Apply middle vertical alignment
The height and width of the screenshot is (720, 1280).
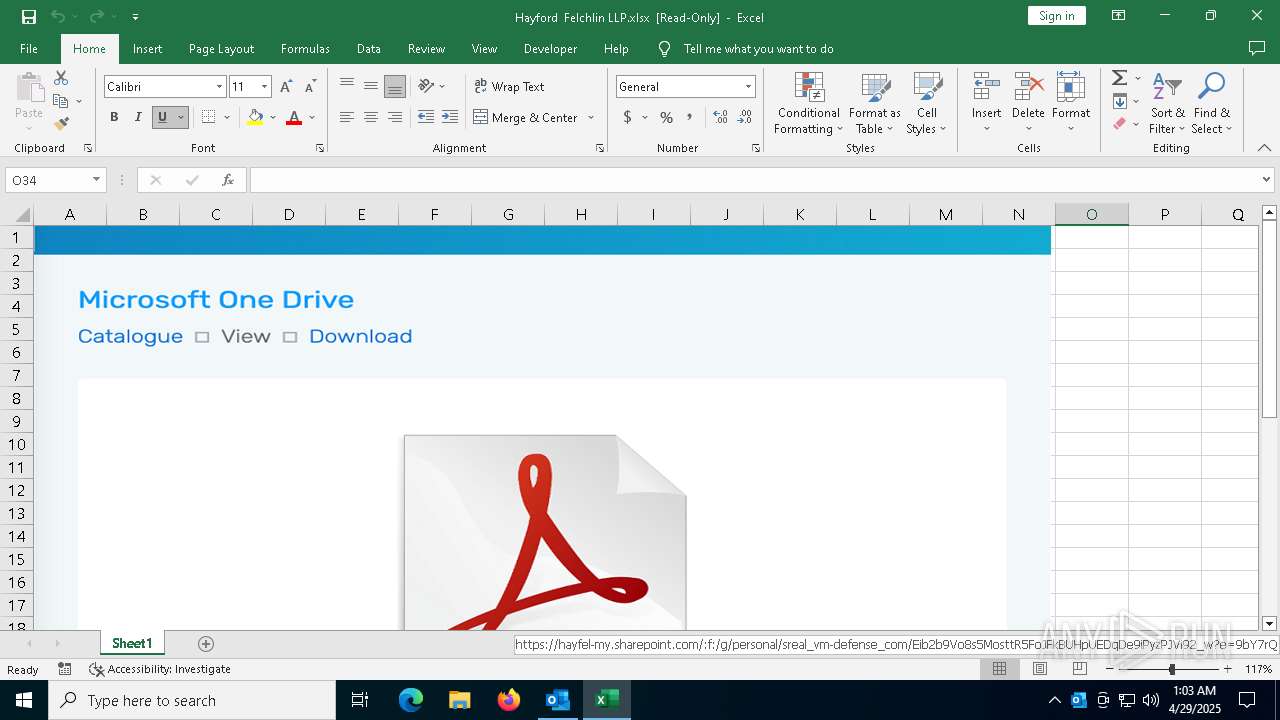click(371, 86)
